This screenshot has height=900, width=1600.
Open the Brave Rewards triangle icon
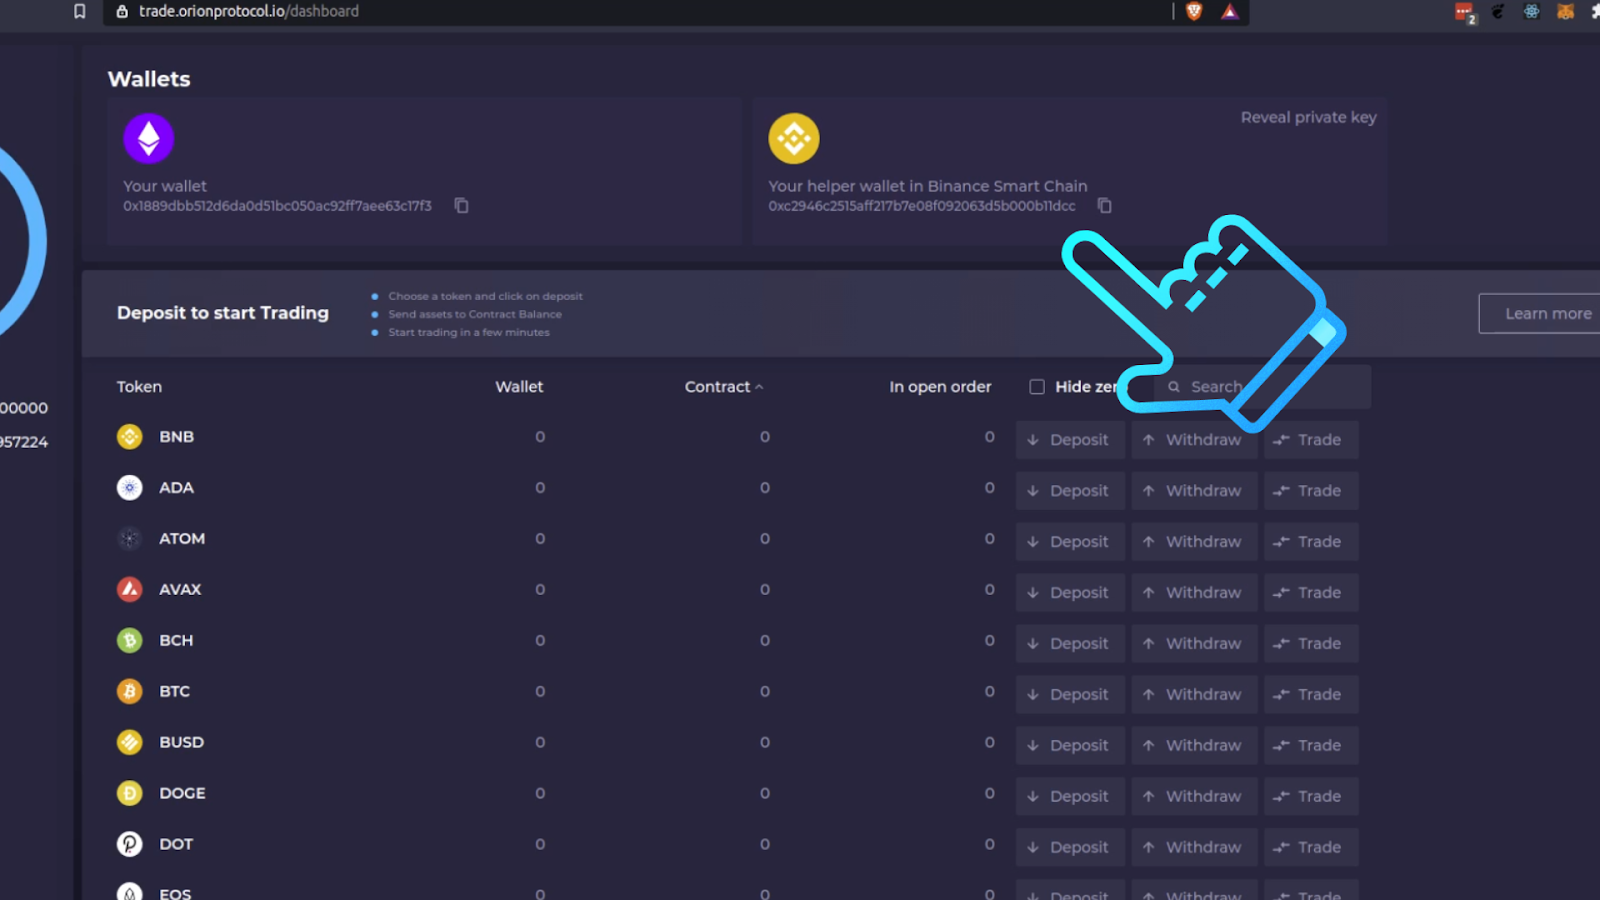coord(1230,12)
